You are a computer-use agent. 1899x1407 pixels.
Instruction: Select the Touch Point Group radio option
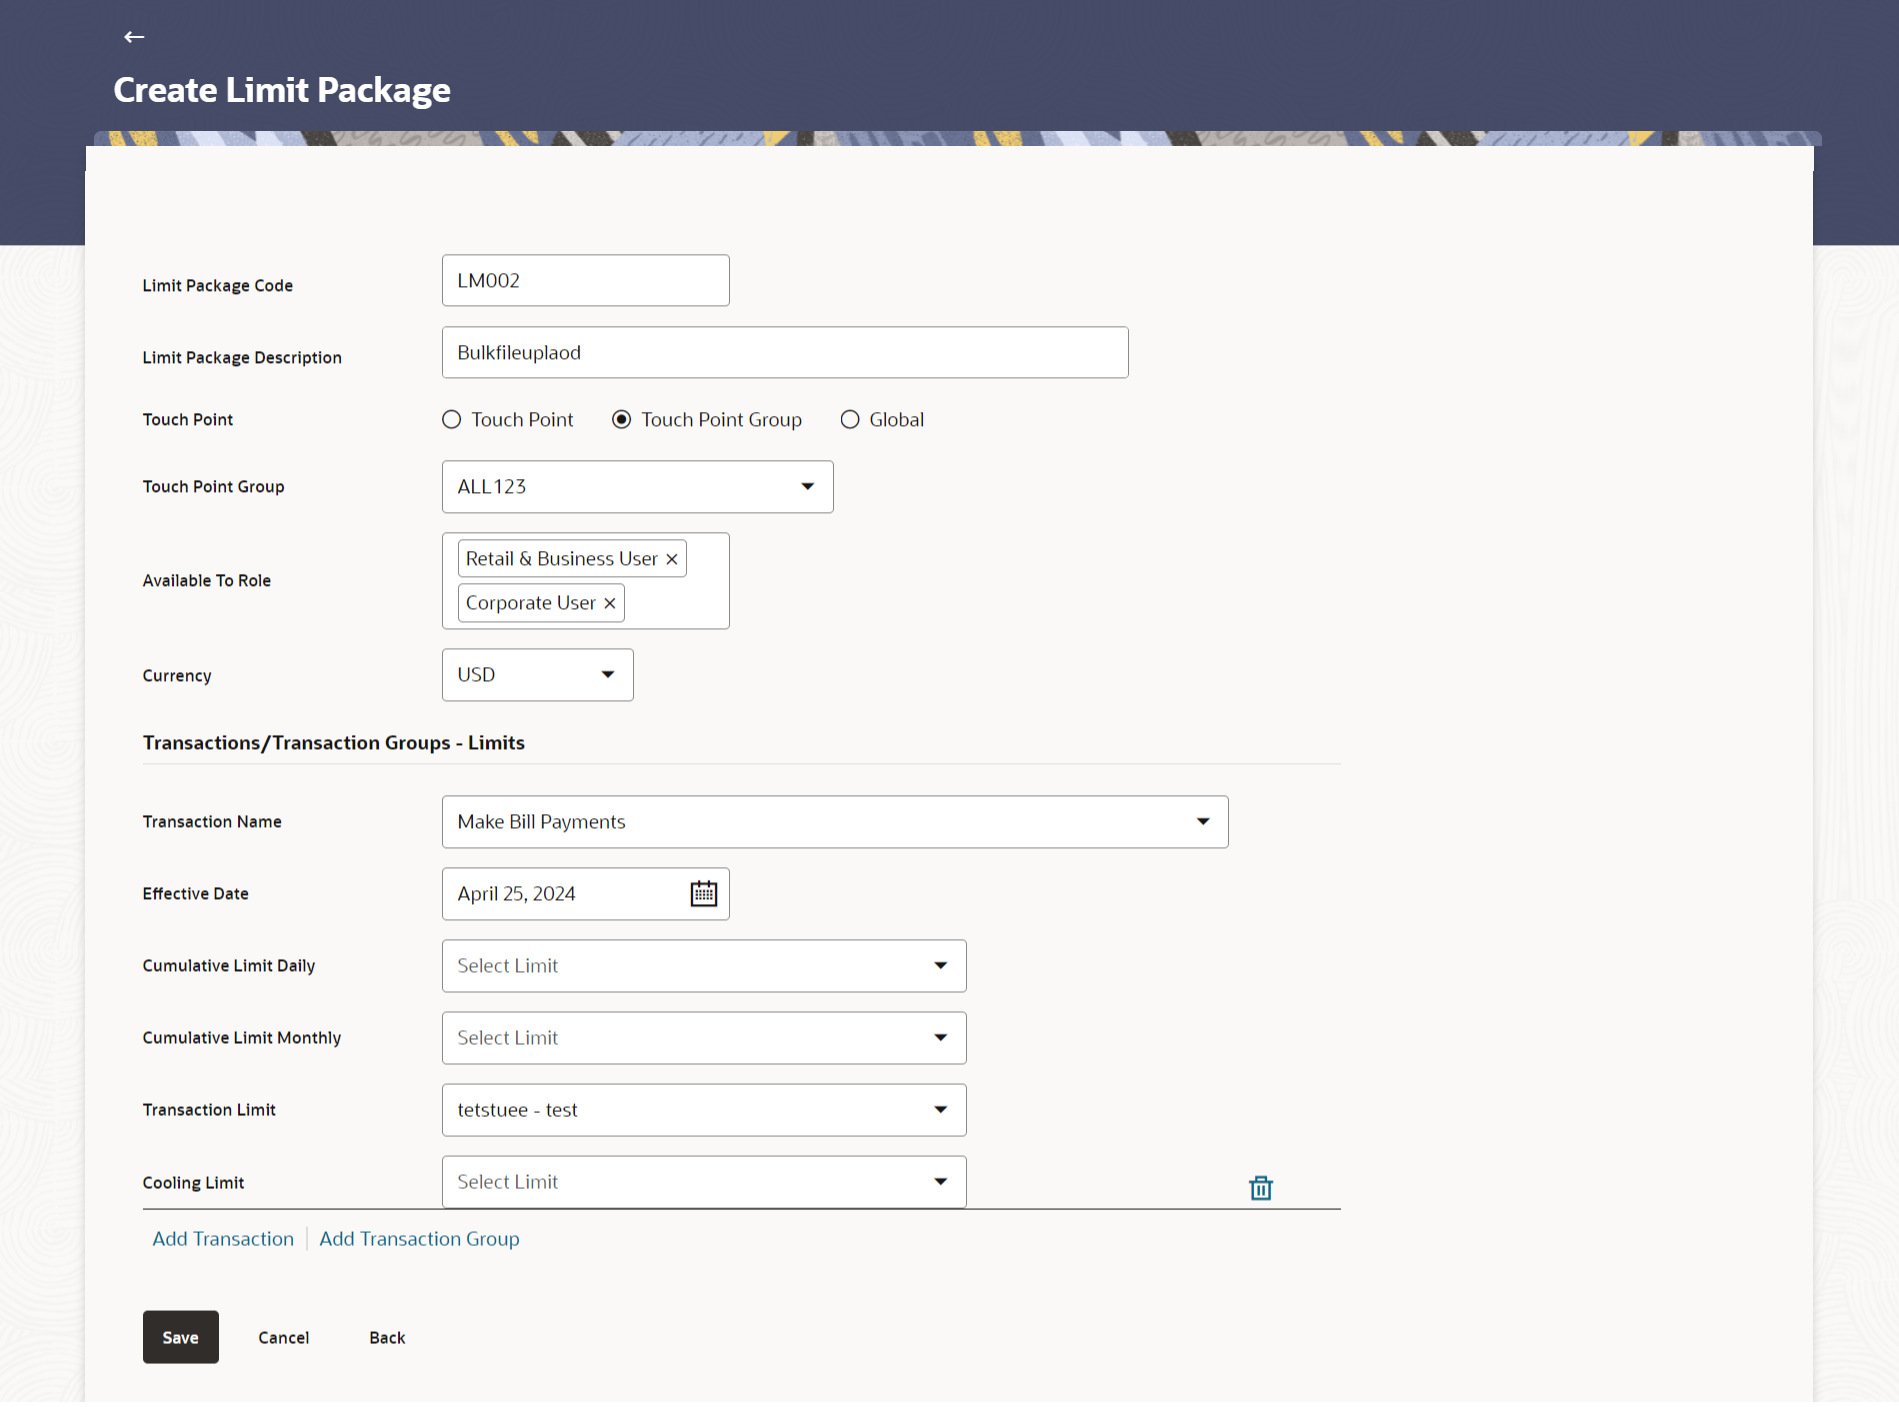click(x=622, y=419)
